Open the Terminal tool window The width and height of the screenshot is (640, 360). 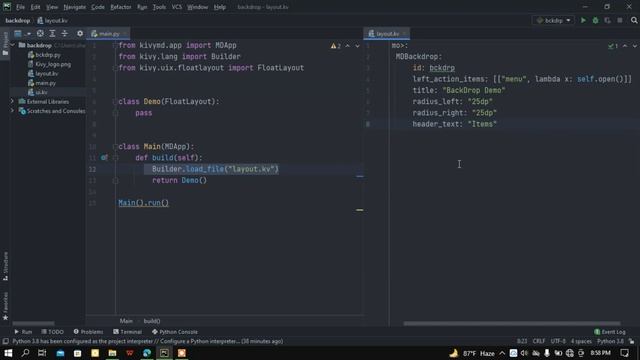coord(127,332)
